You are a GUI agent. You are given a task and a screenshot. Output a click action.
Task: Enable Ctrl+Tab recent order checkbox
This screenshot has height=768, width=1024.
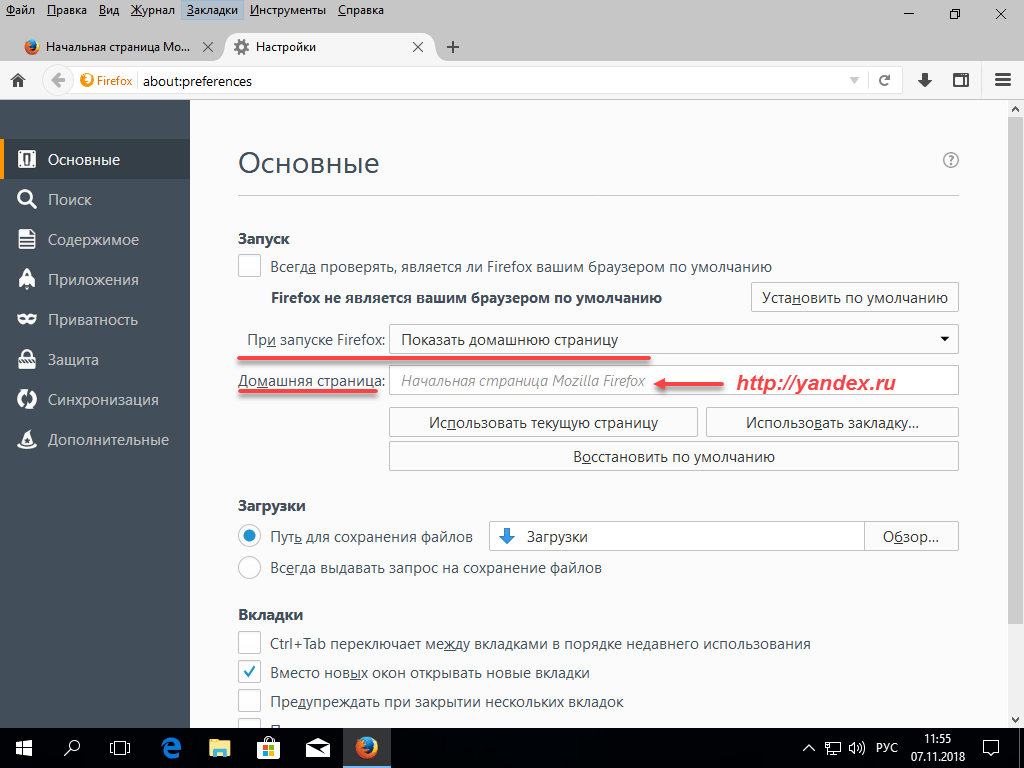coord(249,644)
